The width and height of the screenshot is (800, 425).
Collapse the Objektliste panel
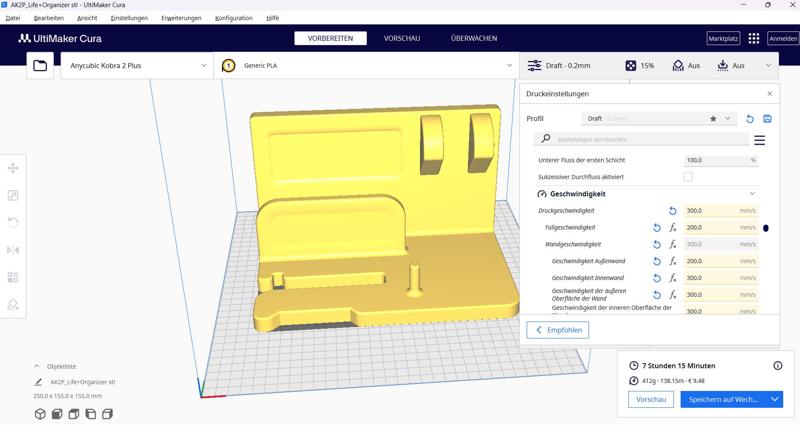click(x=37, y=366)
